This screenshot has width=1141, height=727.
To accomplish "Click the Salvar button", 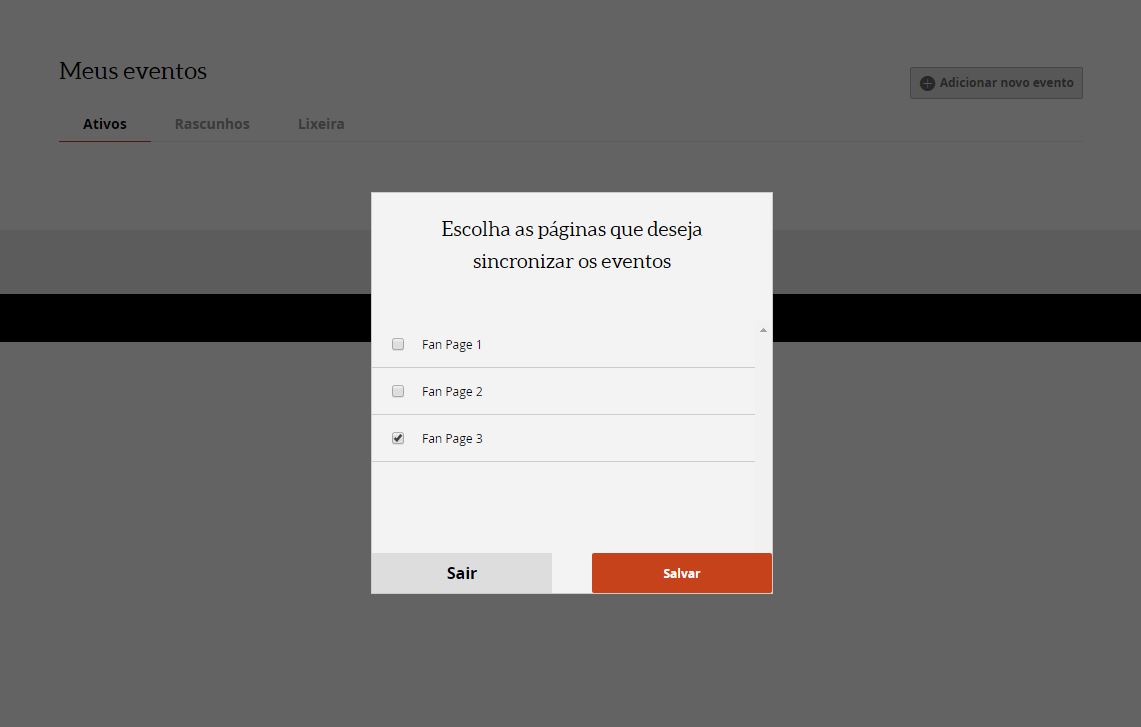I will [682, 573].
